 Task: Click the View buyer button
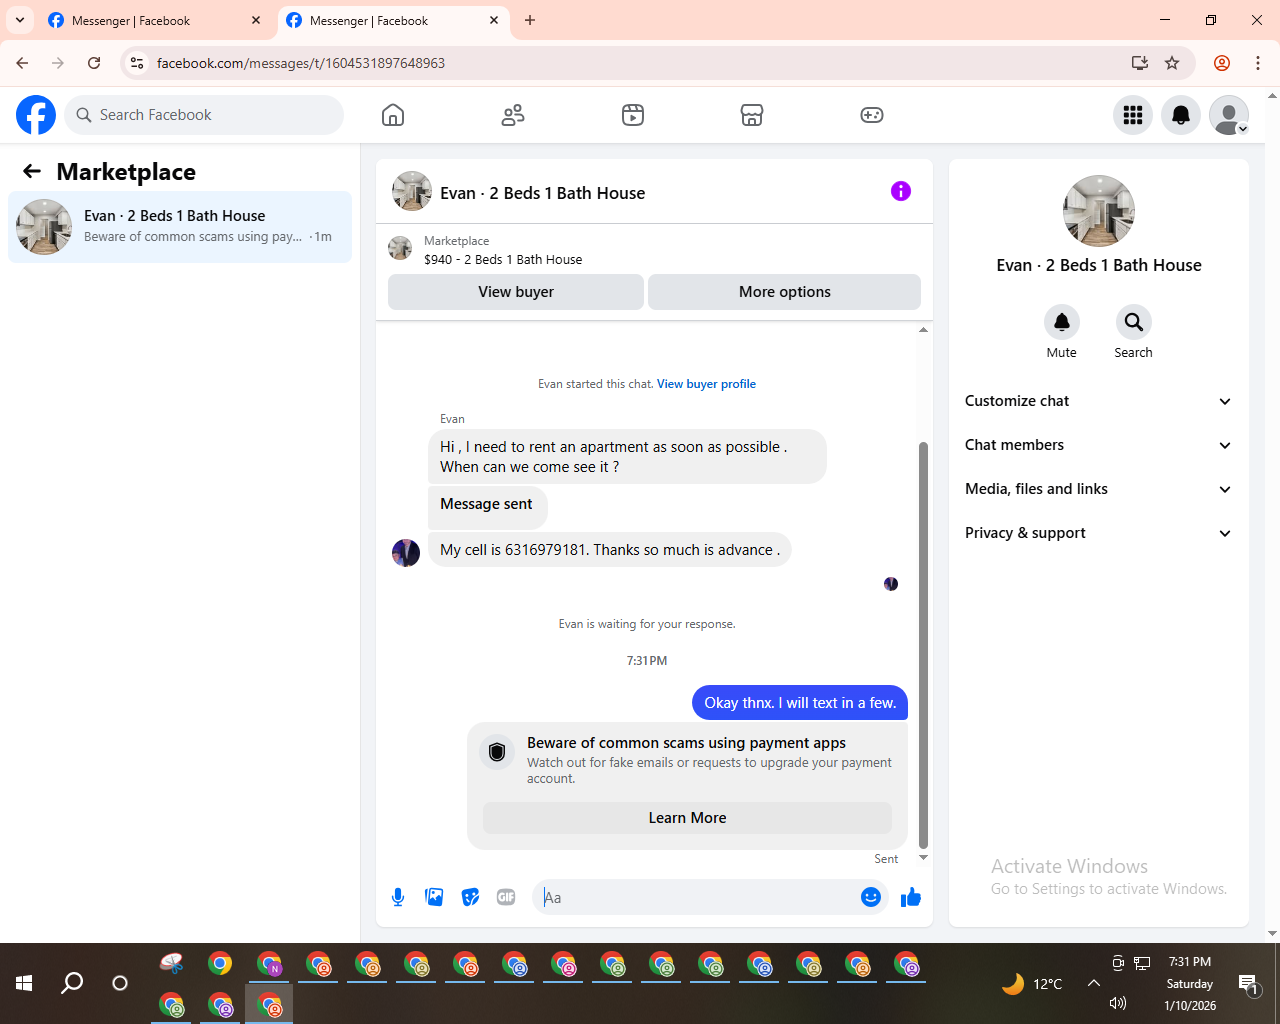[x=516, y=292]
